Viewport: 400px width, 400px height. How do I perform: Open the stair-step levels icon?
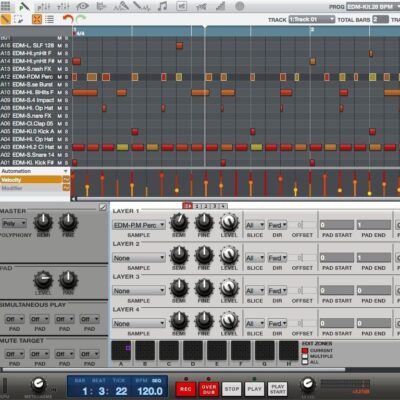point(220,6)
